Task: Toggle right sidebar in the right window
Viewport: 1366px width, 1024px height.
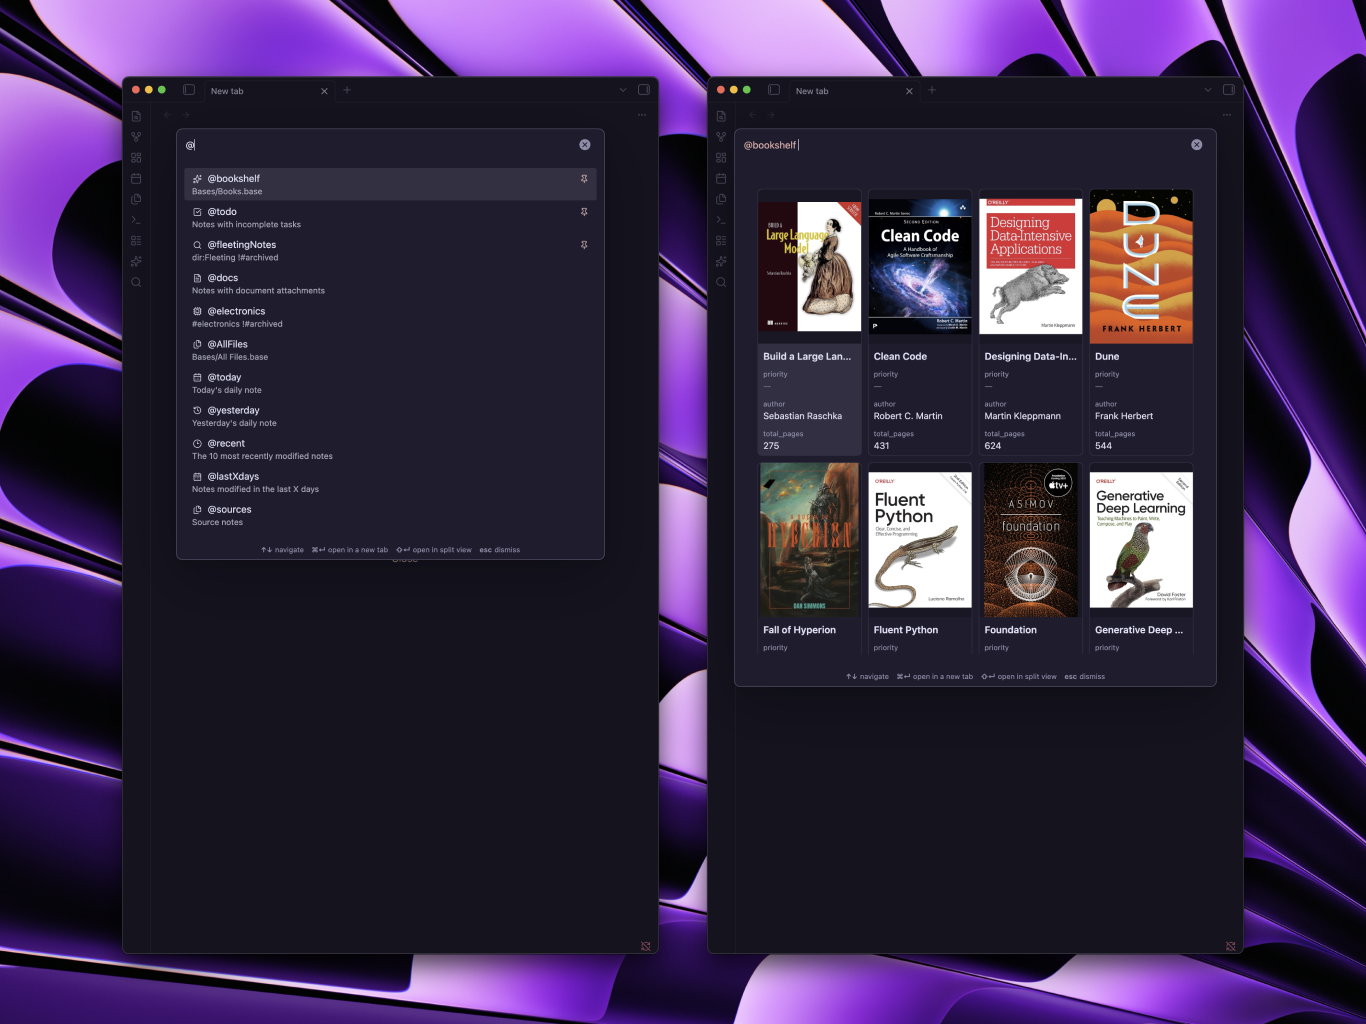Action: coord(1229,90)
